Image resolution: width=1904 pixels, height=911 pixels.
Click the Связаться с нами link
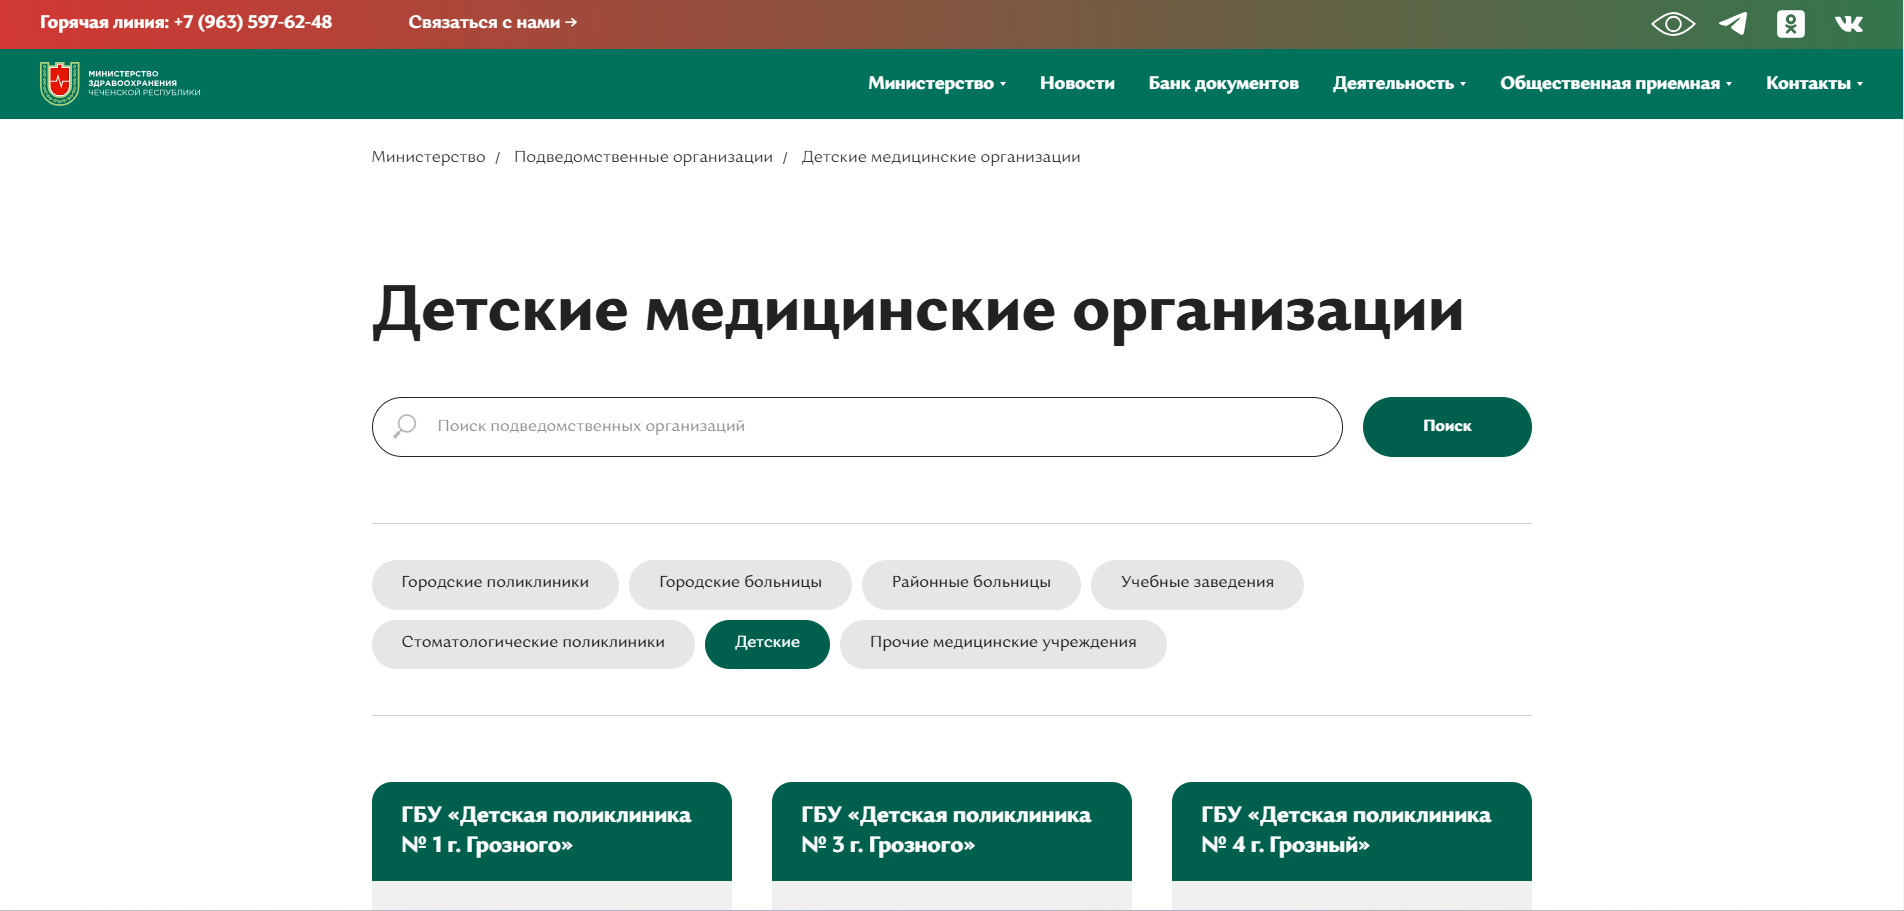point(493,22)
